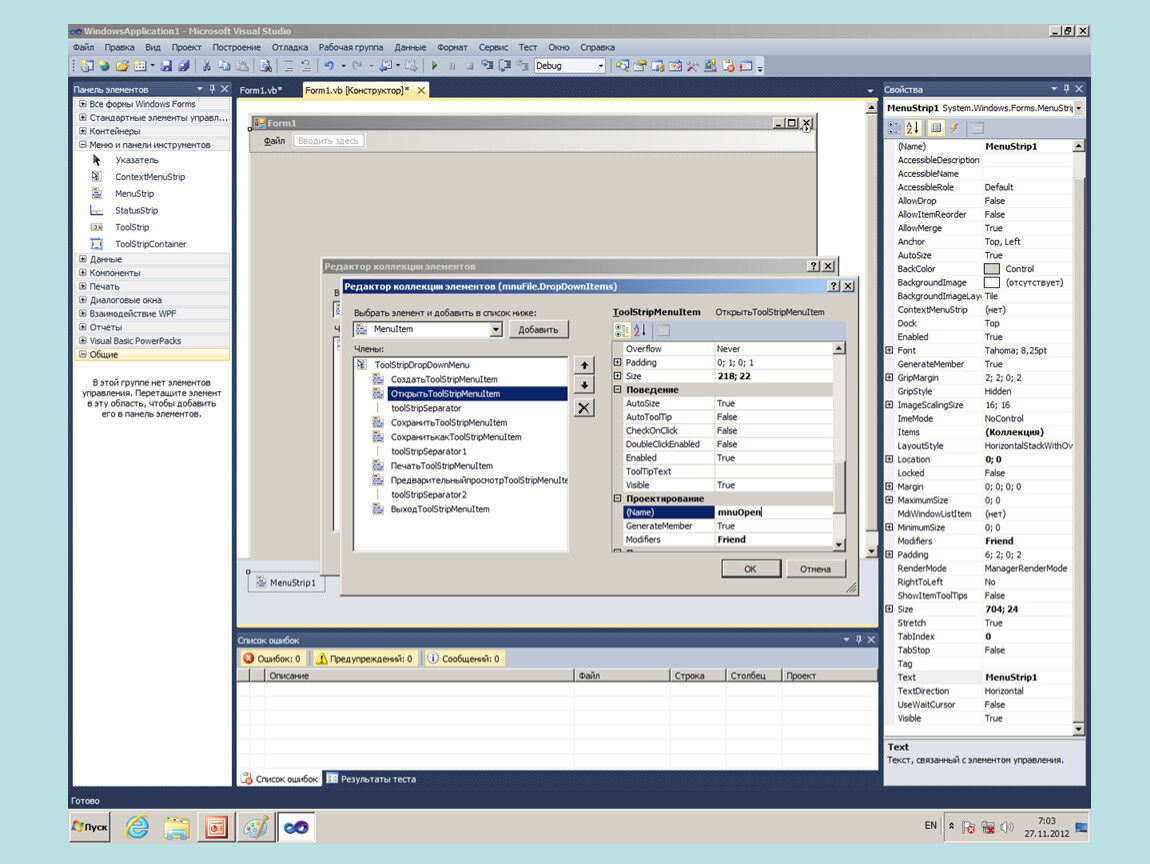
Task: Click the Отмена button
Action: pyautogui.click(x=816, y=569)
